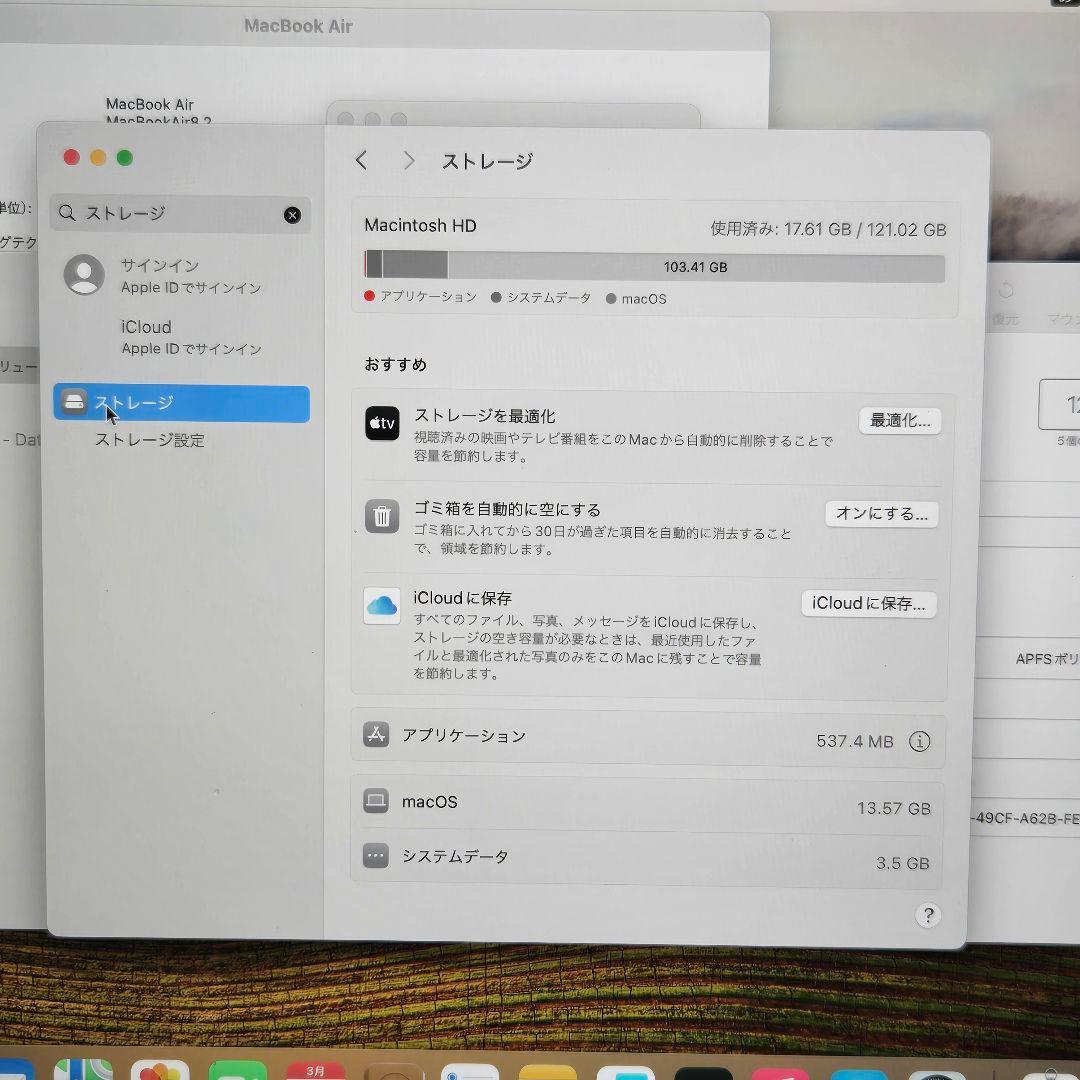The height and width of the screenshot is (1080, 1080).
Task: Click the help question mark button
Action: click(x=927, y=915)
